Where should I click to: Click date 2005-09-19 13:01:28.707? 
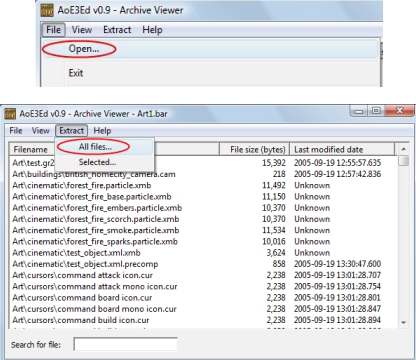pyautogui.click(x=337, y=275)
